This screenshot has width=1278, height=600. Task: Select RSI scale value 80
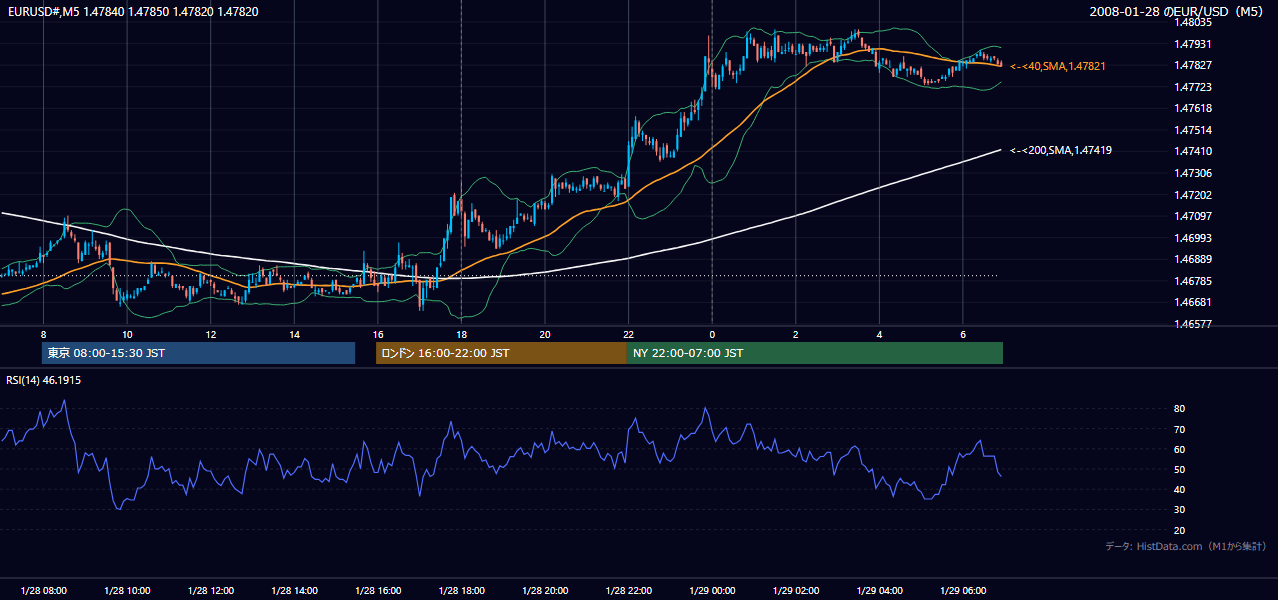pos(1180,409)
